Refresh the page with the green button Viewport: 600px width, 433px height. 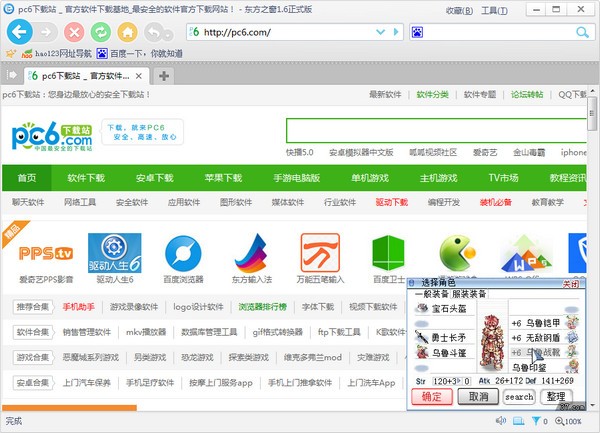tap(101, 32)
